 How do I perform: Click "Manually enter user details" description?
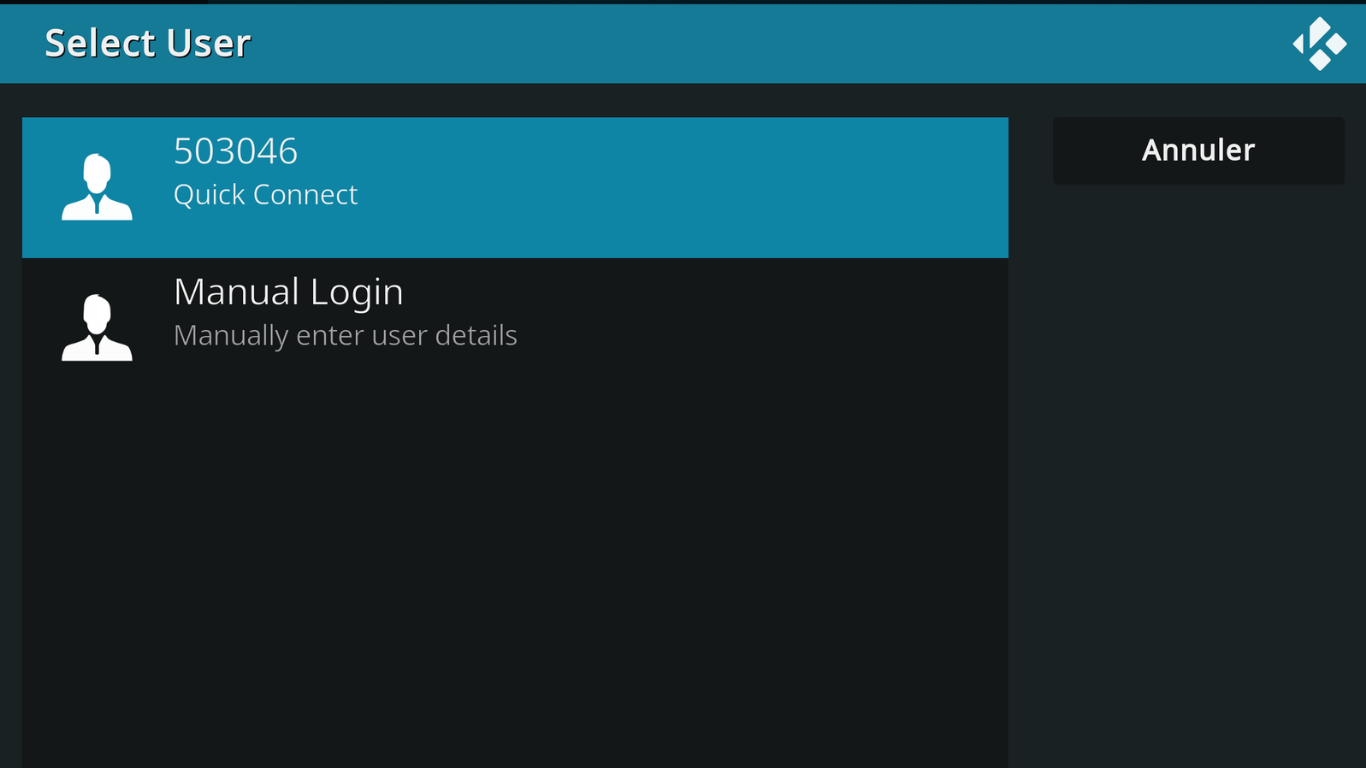pyautogui.click(x=345, y=335)
